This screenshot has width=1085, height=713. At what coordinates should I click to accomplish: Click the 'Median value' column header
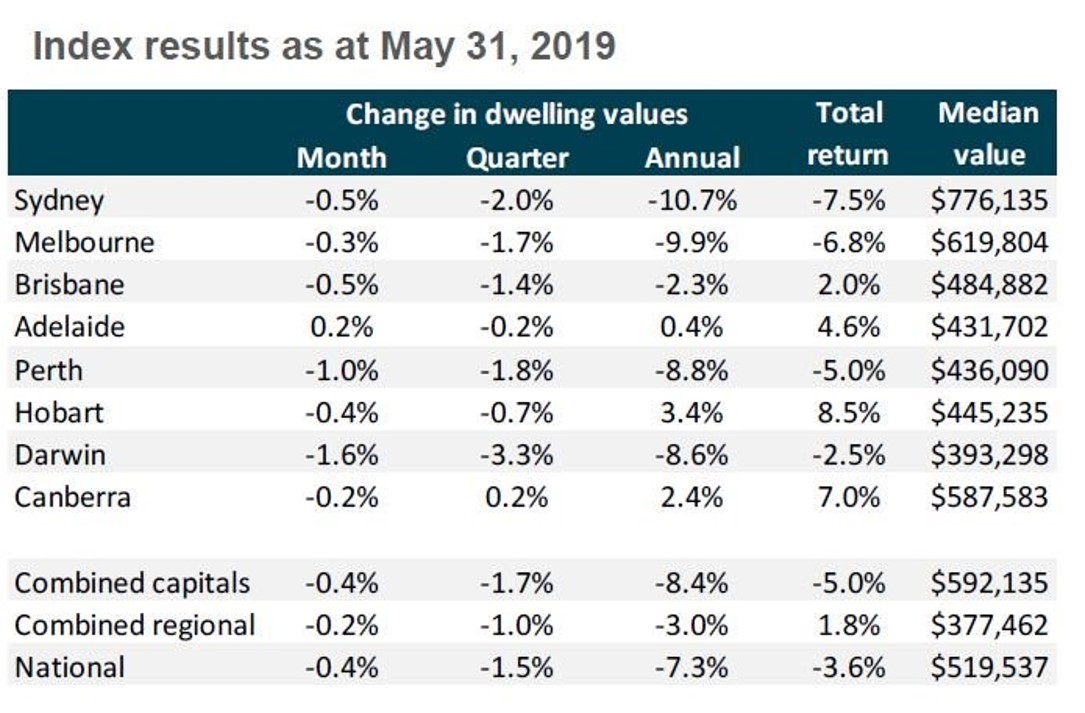988,134
